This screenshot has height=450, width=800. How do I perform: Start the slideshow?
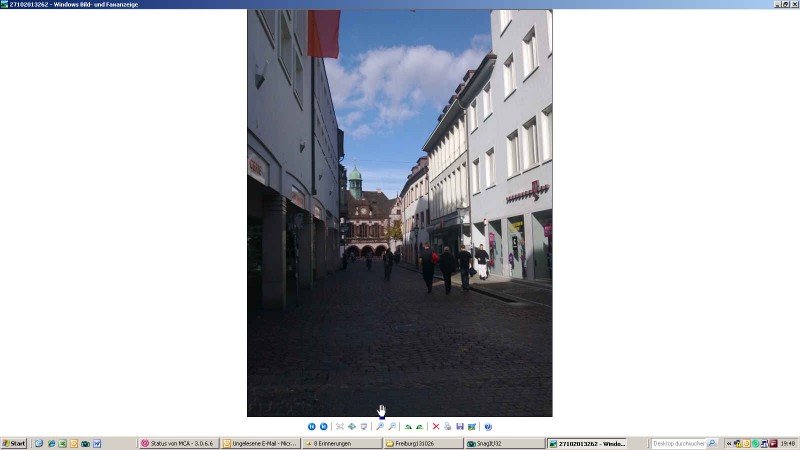(364, 426)
